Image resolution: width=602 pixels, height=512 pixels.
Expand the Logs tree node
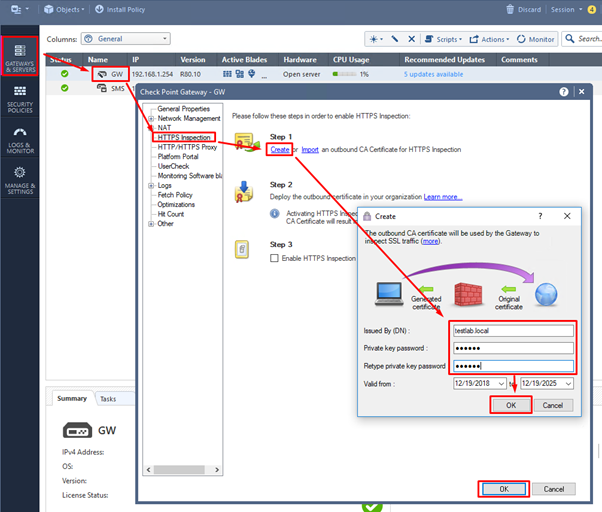(x=151, y=185)
